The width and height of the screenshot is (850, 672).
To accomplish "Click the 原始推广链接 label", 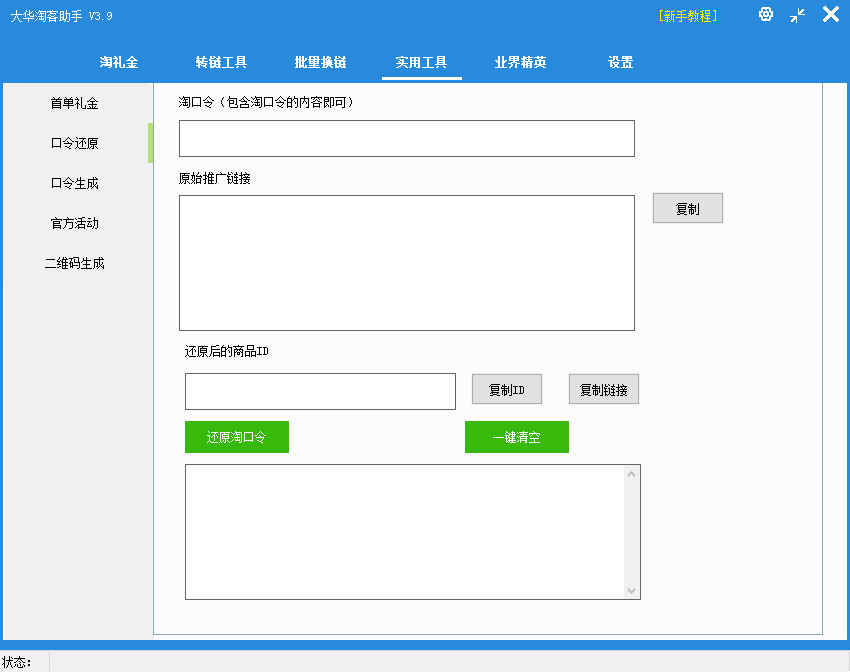I will pyautogui.click(x=215, y=178).
